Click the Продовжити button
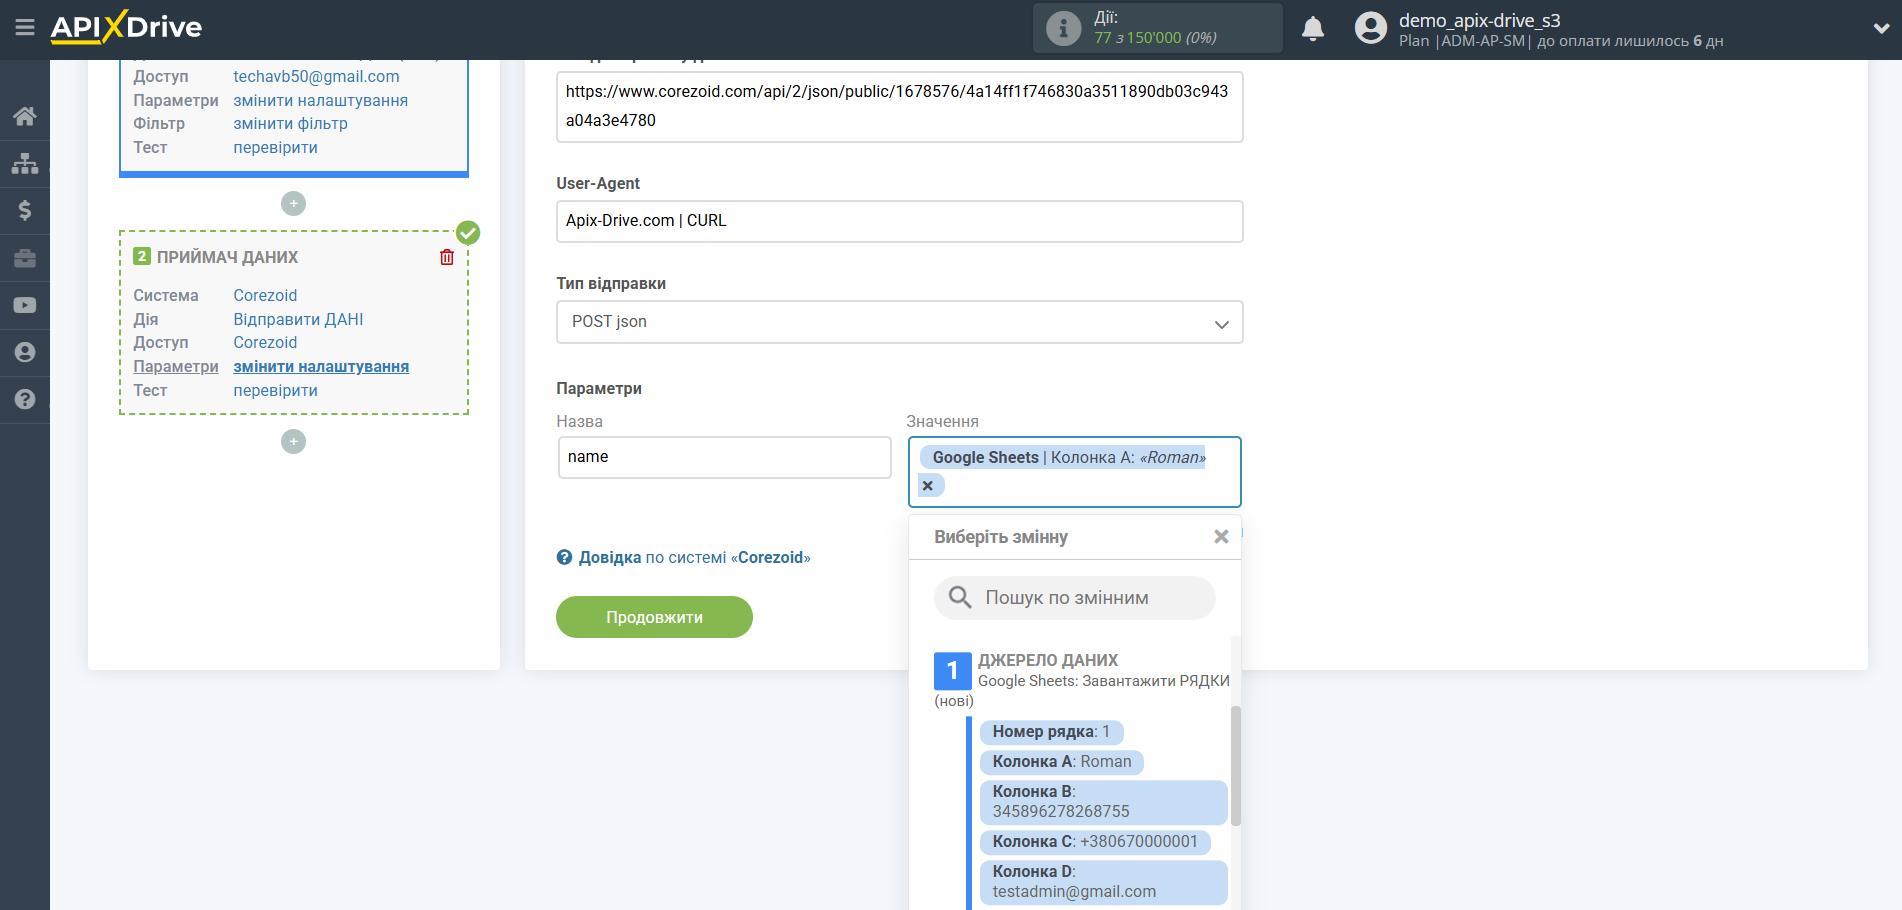The image size is (1902, 910). coord(654,617)
